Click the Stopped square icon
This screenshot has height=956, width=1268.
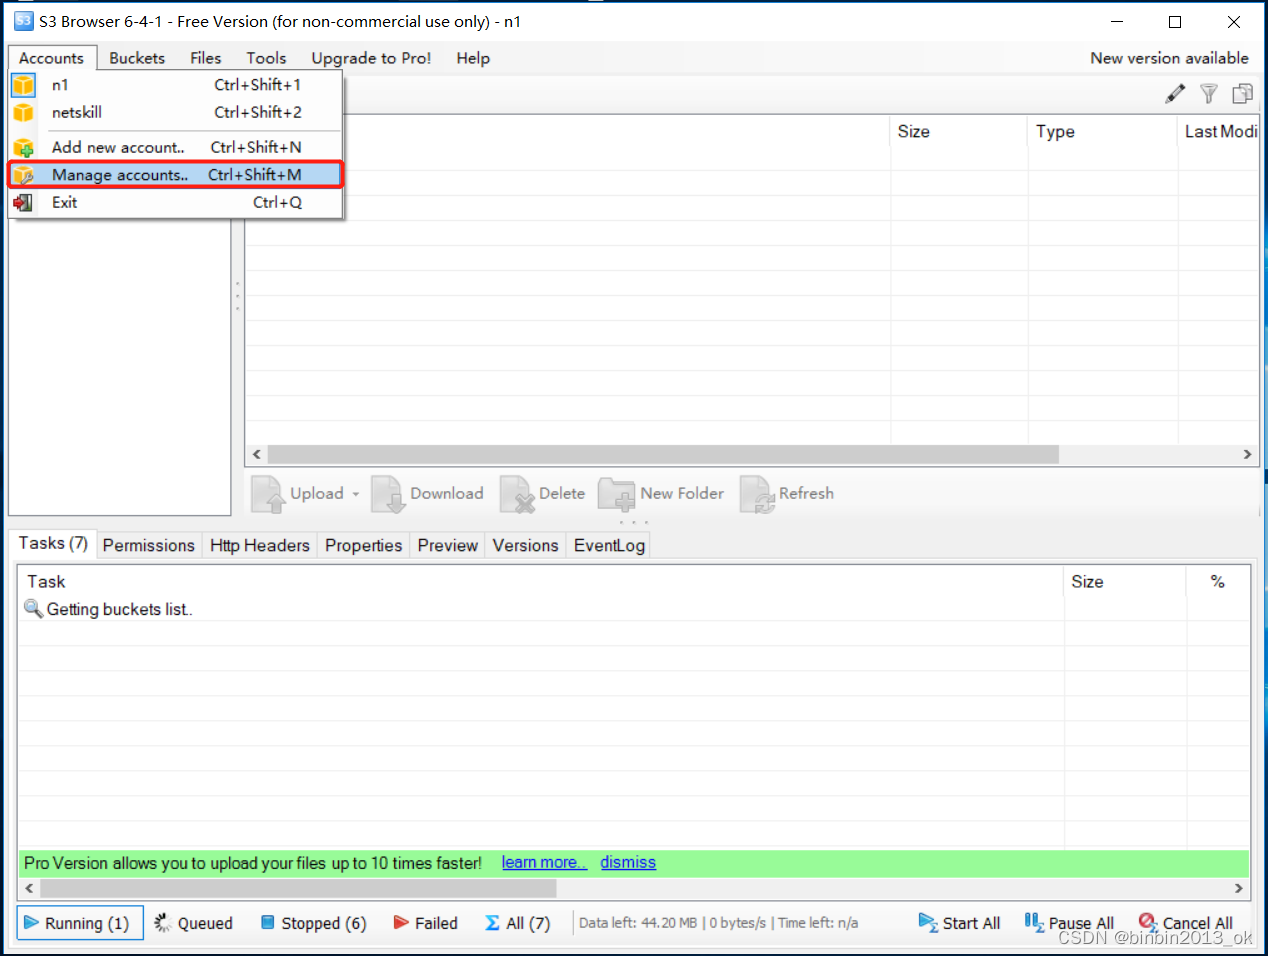tap(267, 922)
